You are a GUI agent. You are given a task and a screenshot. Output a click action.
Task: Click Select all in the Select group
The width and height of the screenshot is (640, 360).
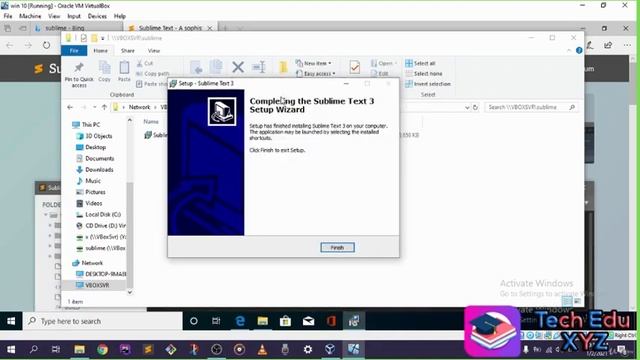click(420, 63)
